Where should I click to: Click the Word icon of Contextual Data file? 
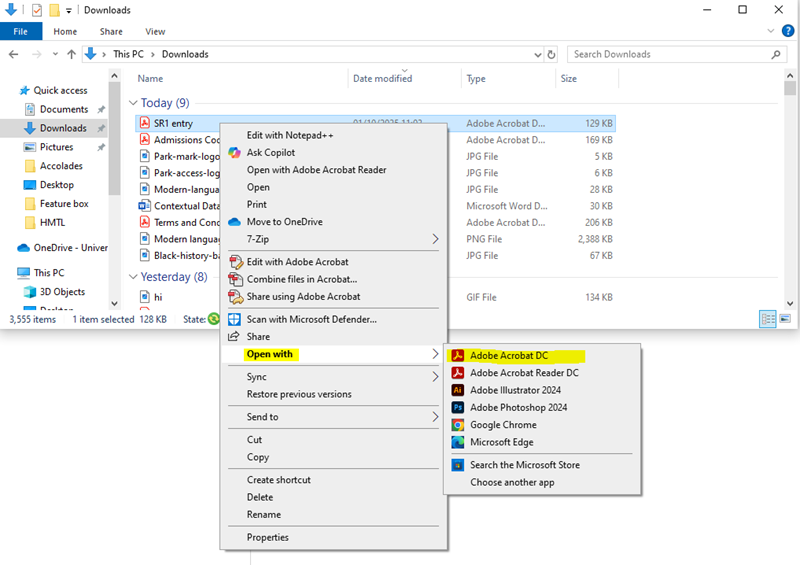click(x=144, y=206)
